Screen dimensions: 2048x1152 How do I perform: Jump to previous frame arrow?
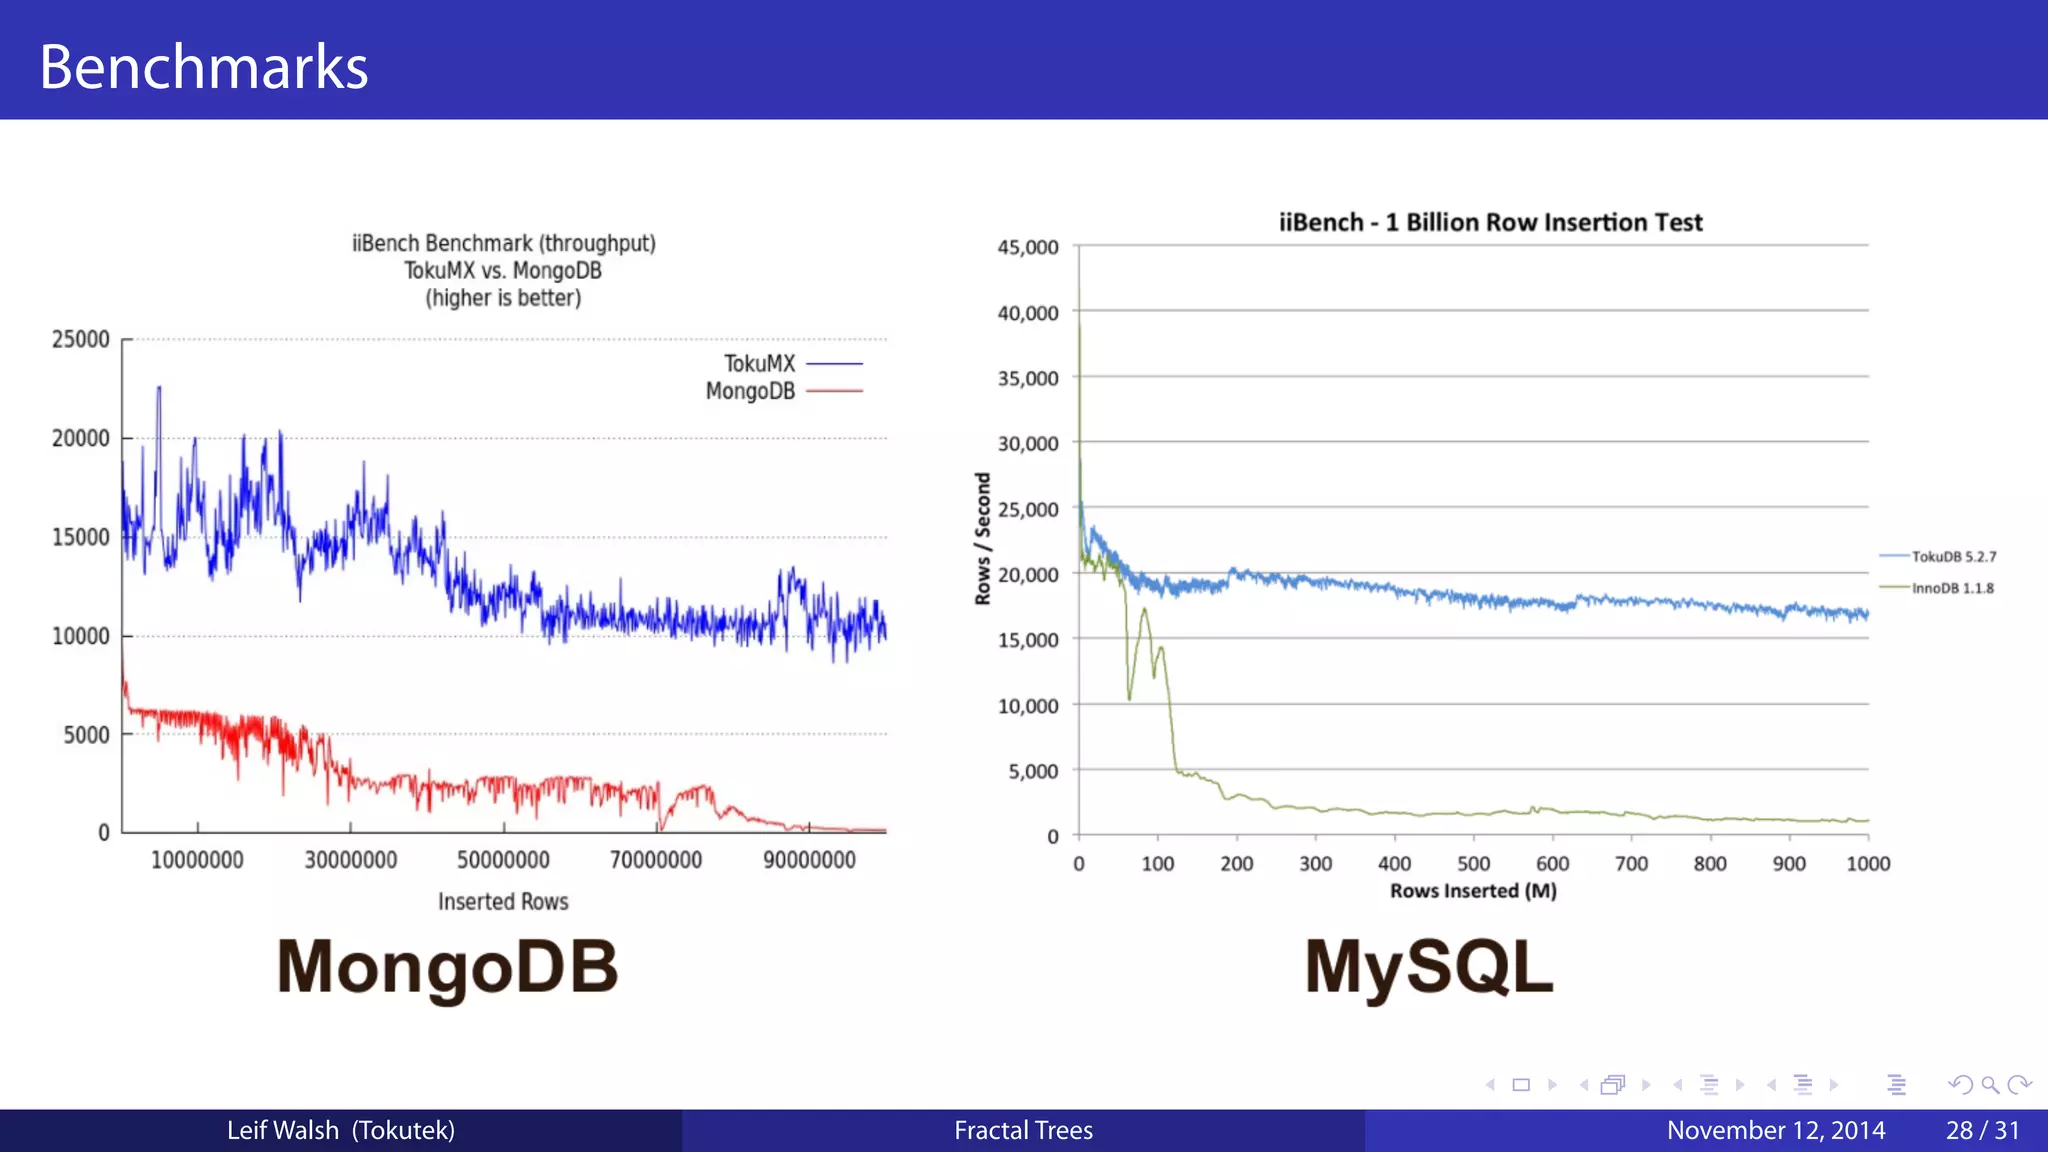(1584, 1085)
